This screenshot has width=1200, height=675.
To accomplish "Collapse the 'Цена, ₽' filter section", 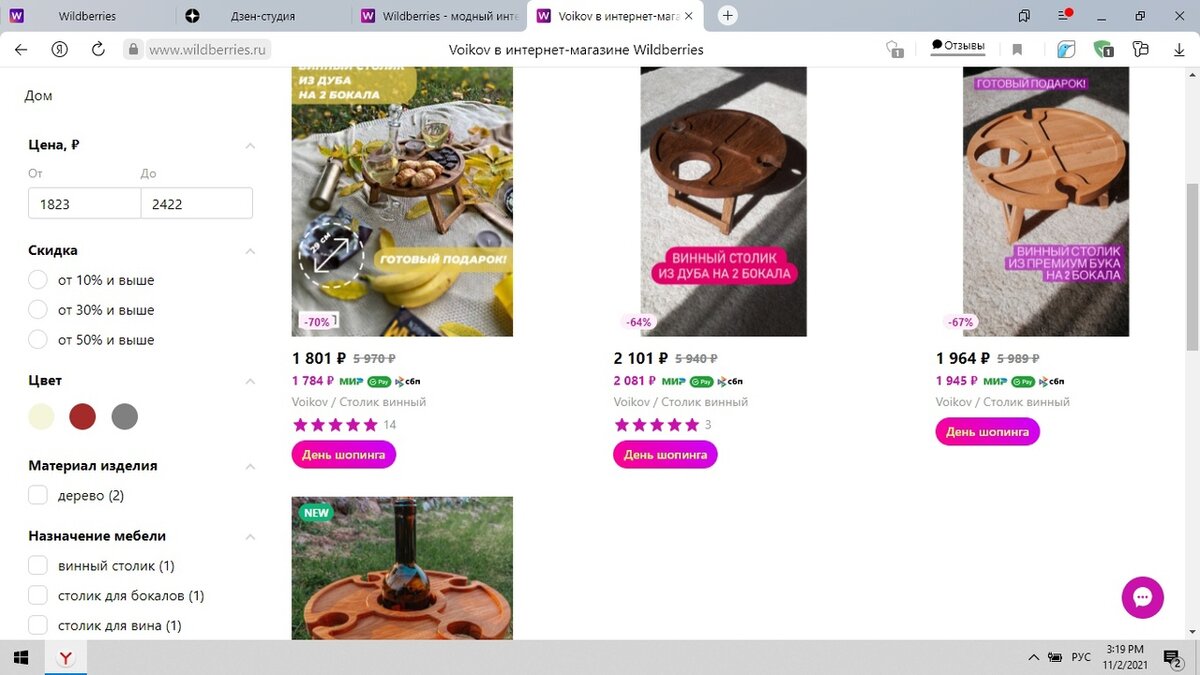I will click(x=250, y=146).
